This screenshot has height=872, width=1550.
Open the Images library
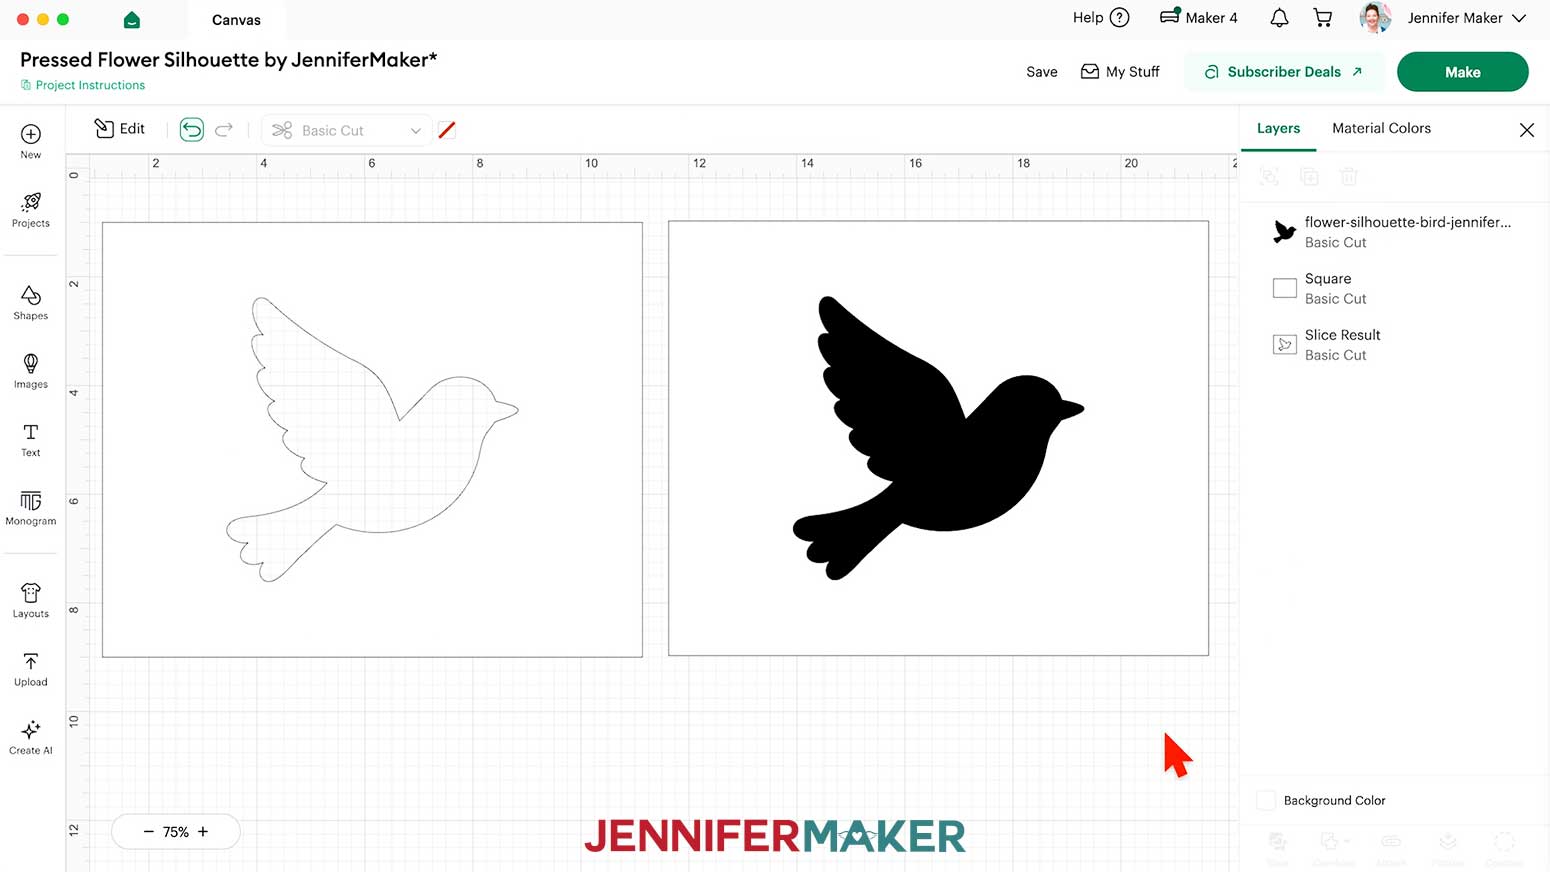(31, 371)
